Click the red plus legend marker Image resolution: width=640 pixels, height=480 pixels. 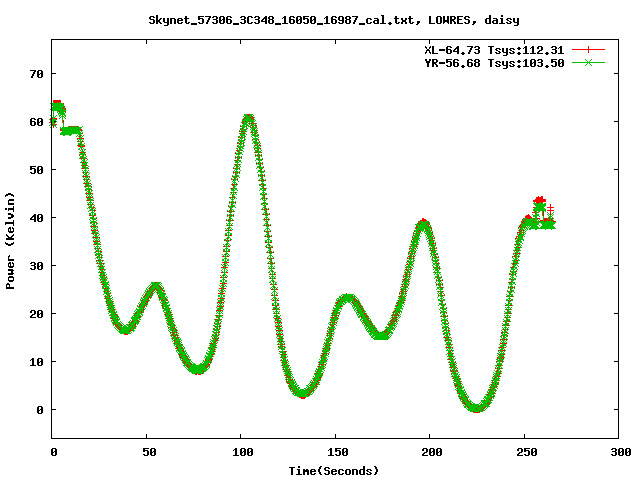[588, 50]
